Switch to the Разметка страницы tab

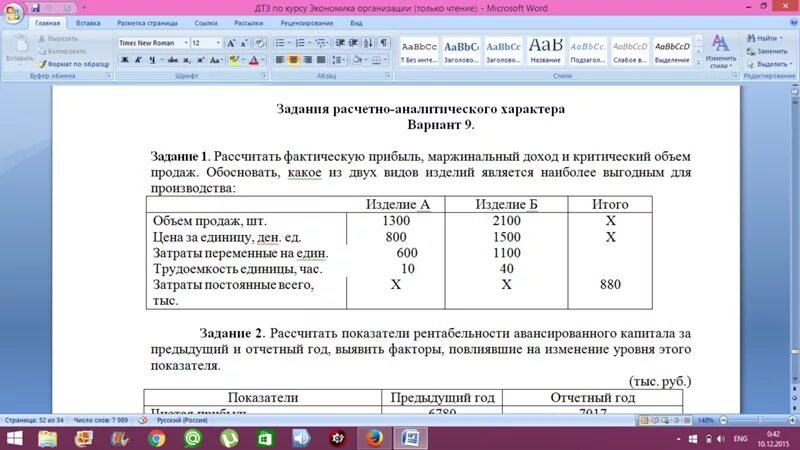point(147,23)
